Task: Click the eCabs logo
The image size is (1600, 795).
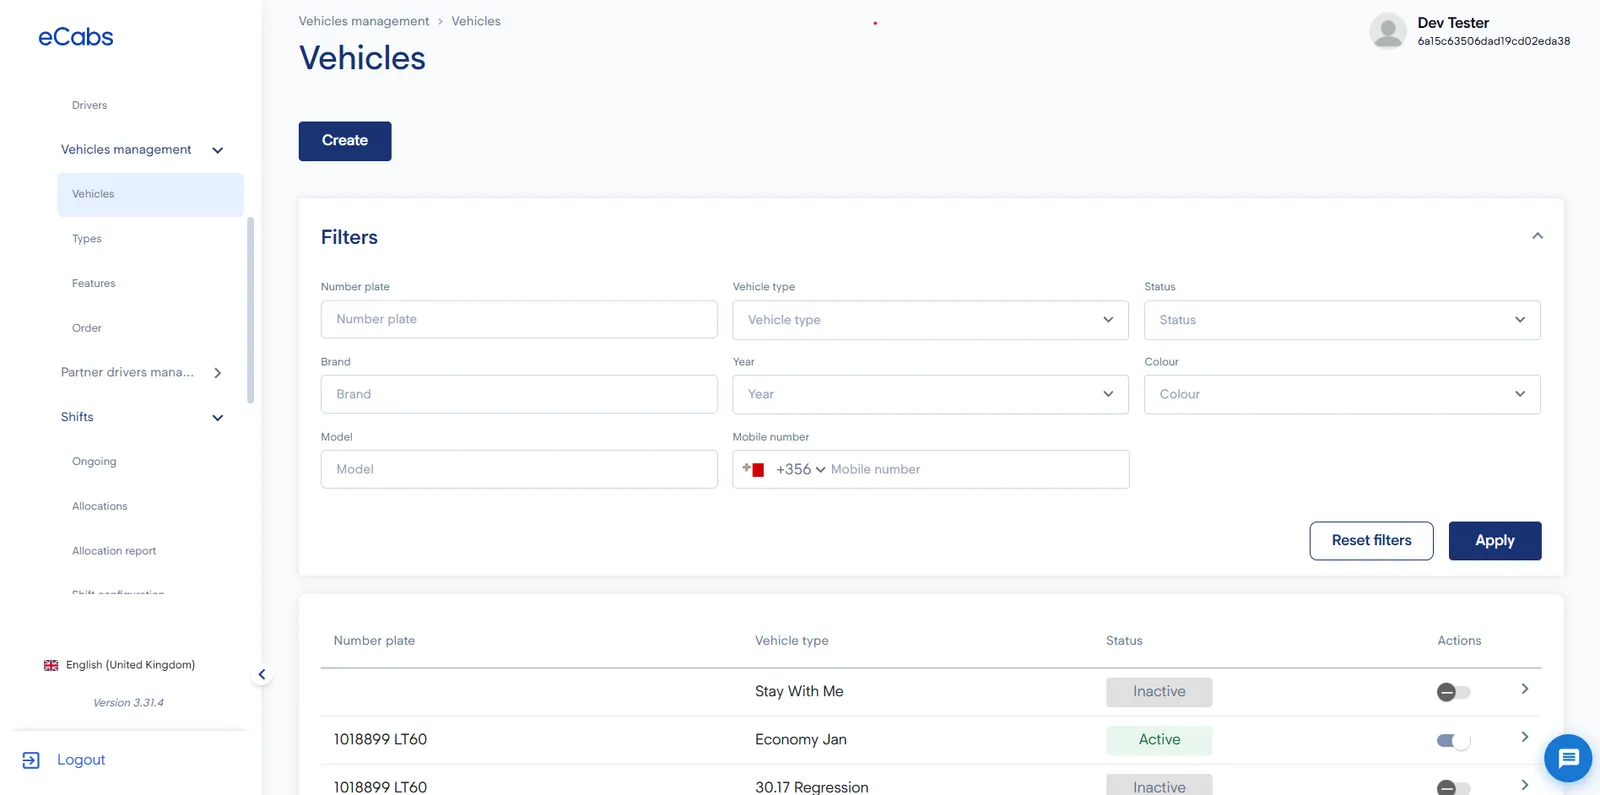Action: coord(76,37)
